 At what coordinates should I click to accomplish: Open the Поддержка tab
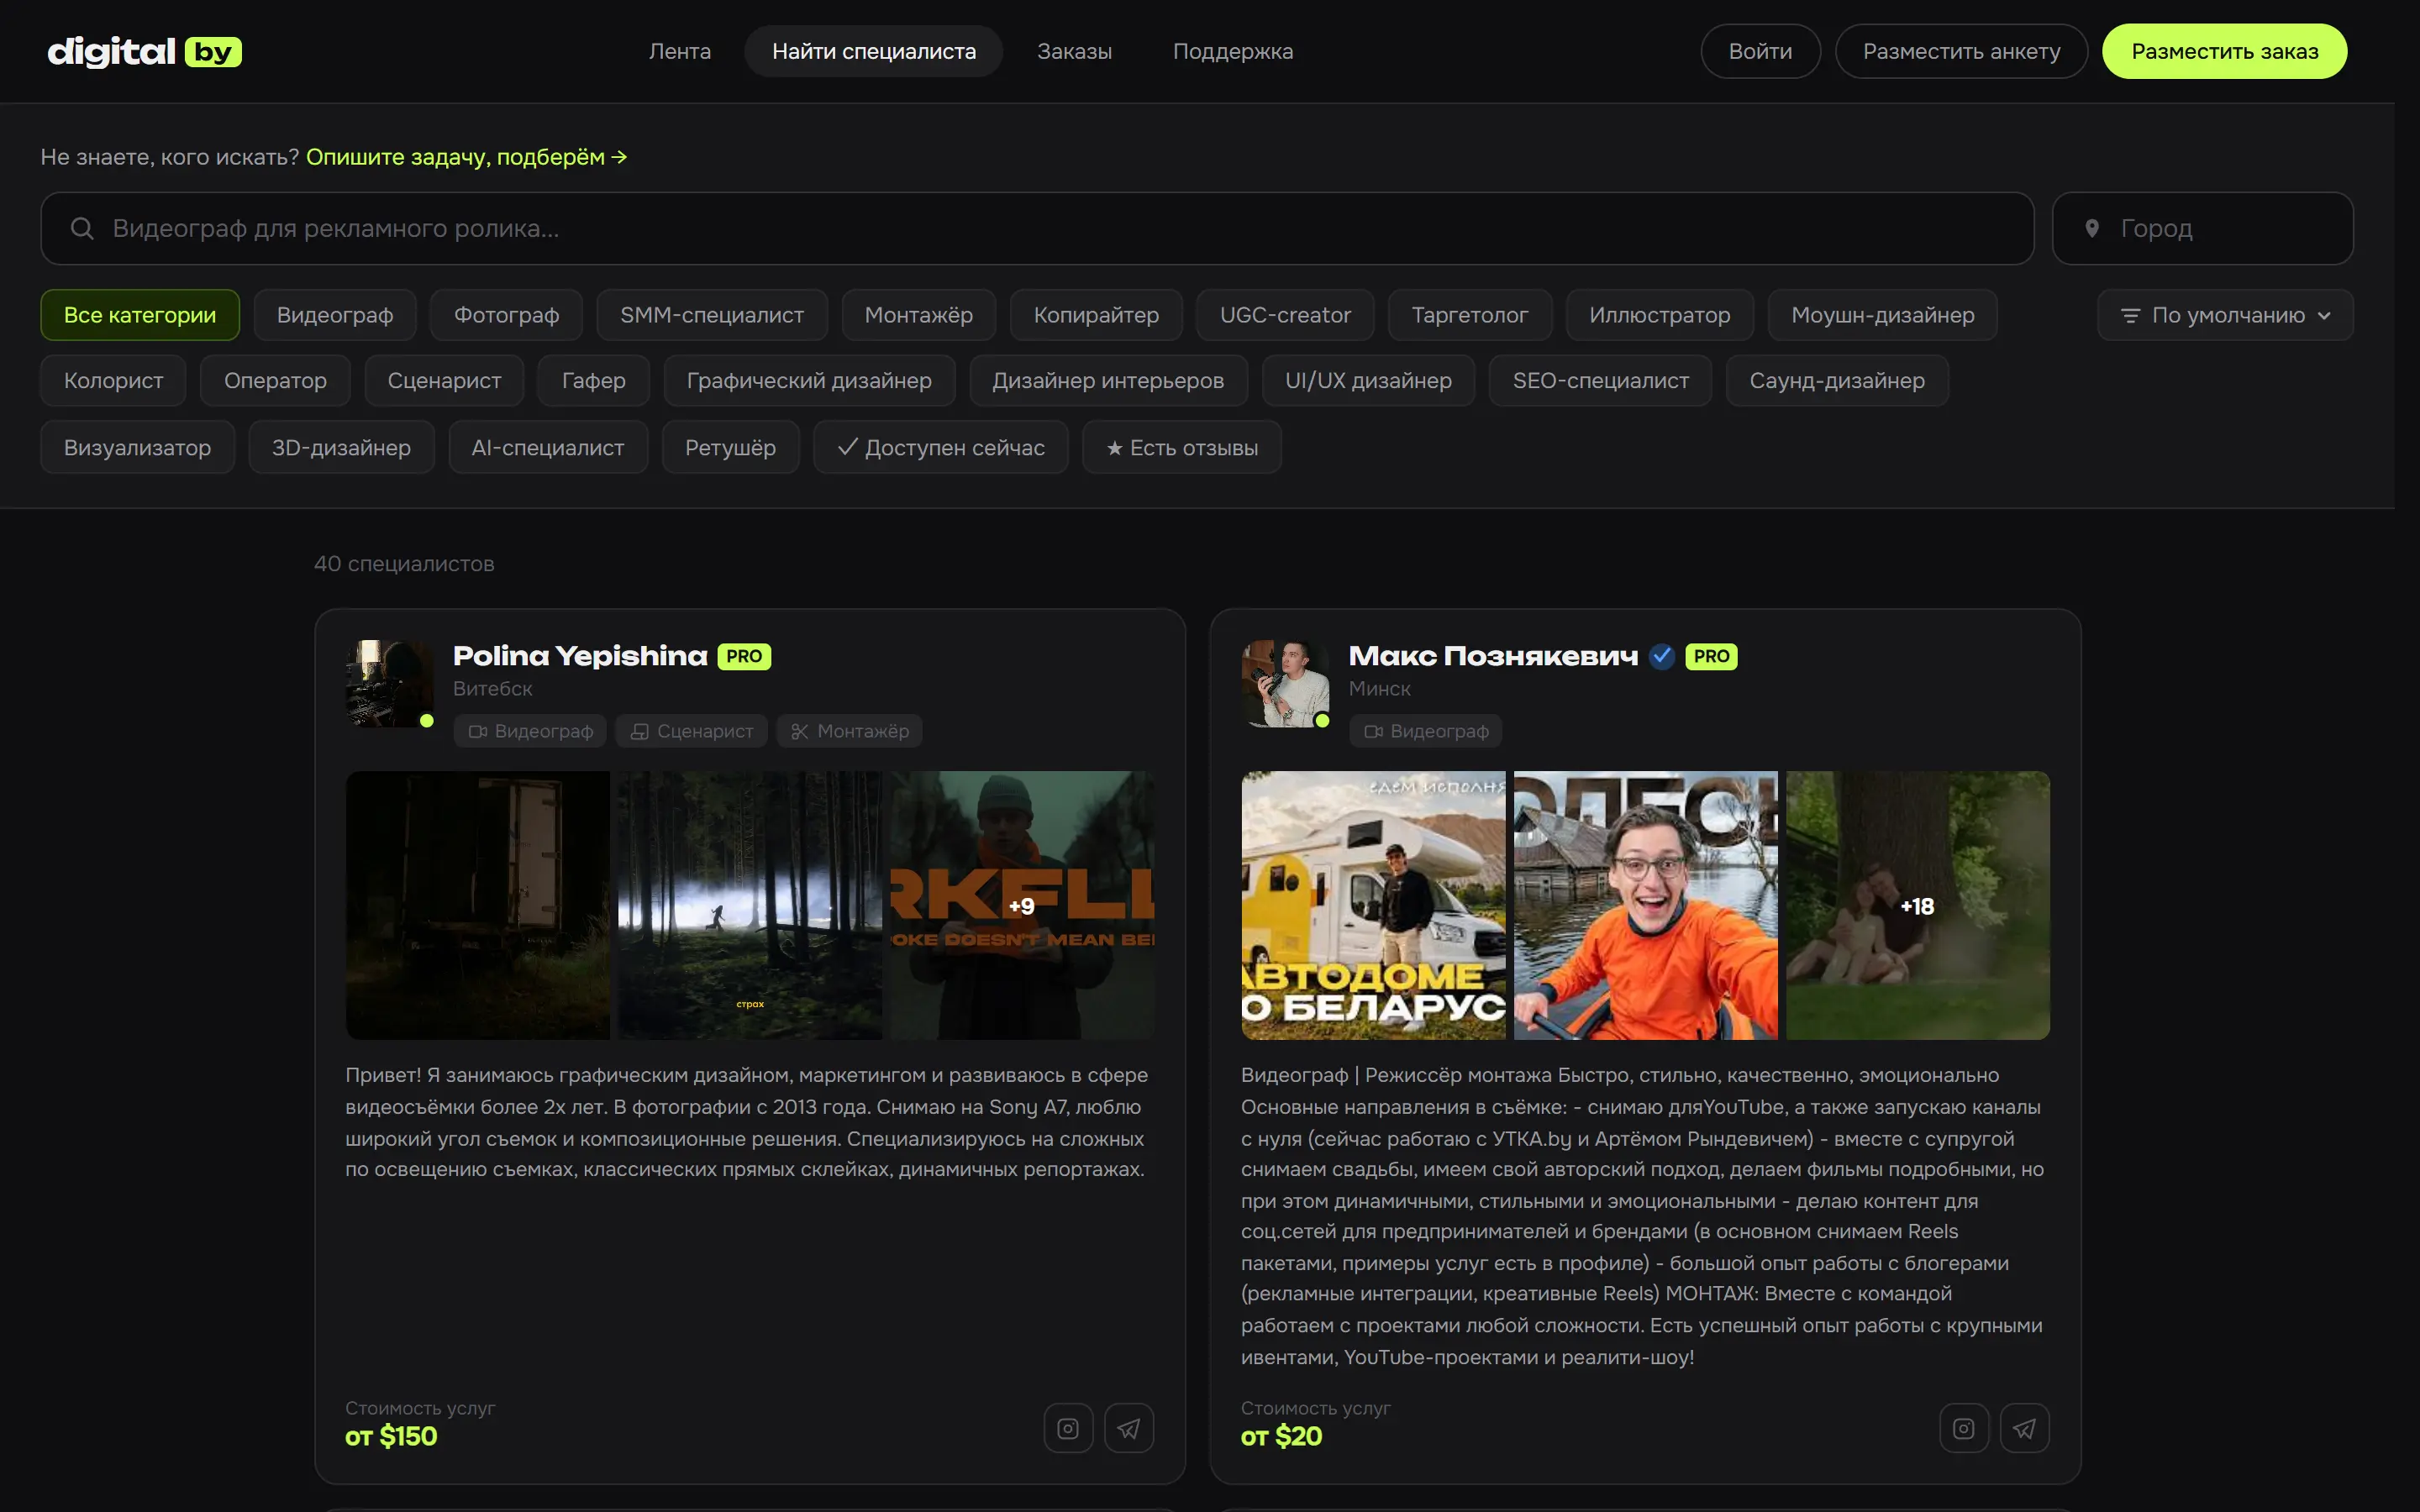[x=1233, y=51]
